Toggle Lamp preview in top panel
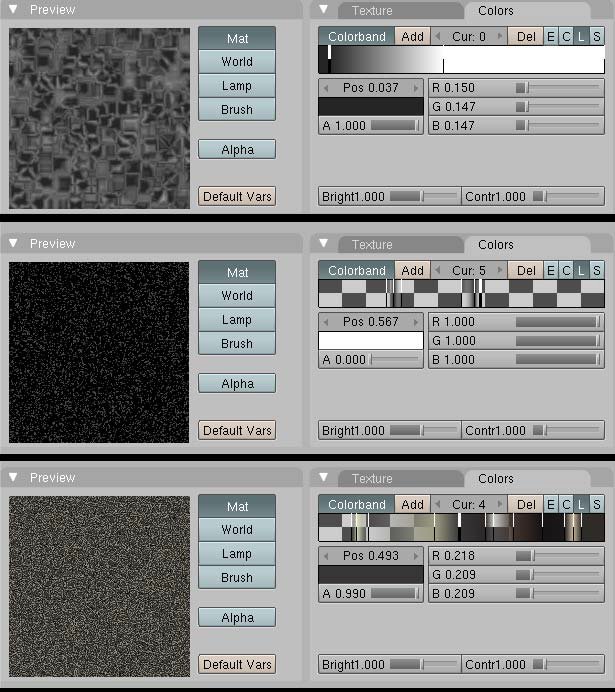The height and width of the screenshot is (692, 615). click(x=237, y=86)
